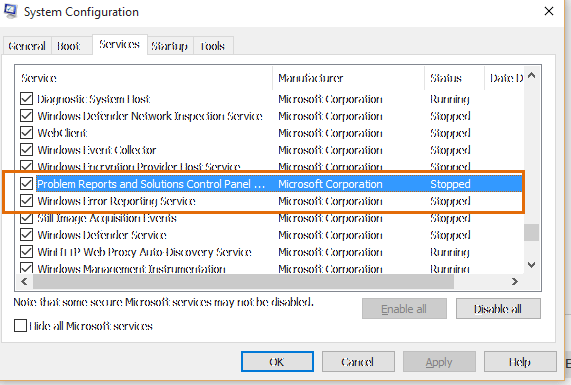This screenshot has width=571, height=385.
Task: Click the left arrow of horizontal scrollbar
Action: point(24,282)
